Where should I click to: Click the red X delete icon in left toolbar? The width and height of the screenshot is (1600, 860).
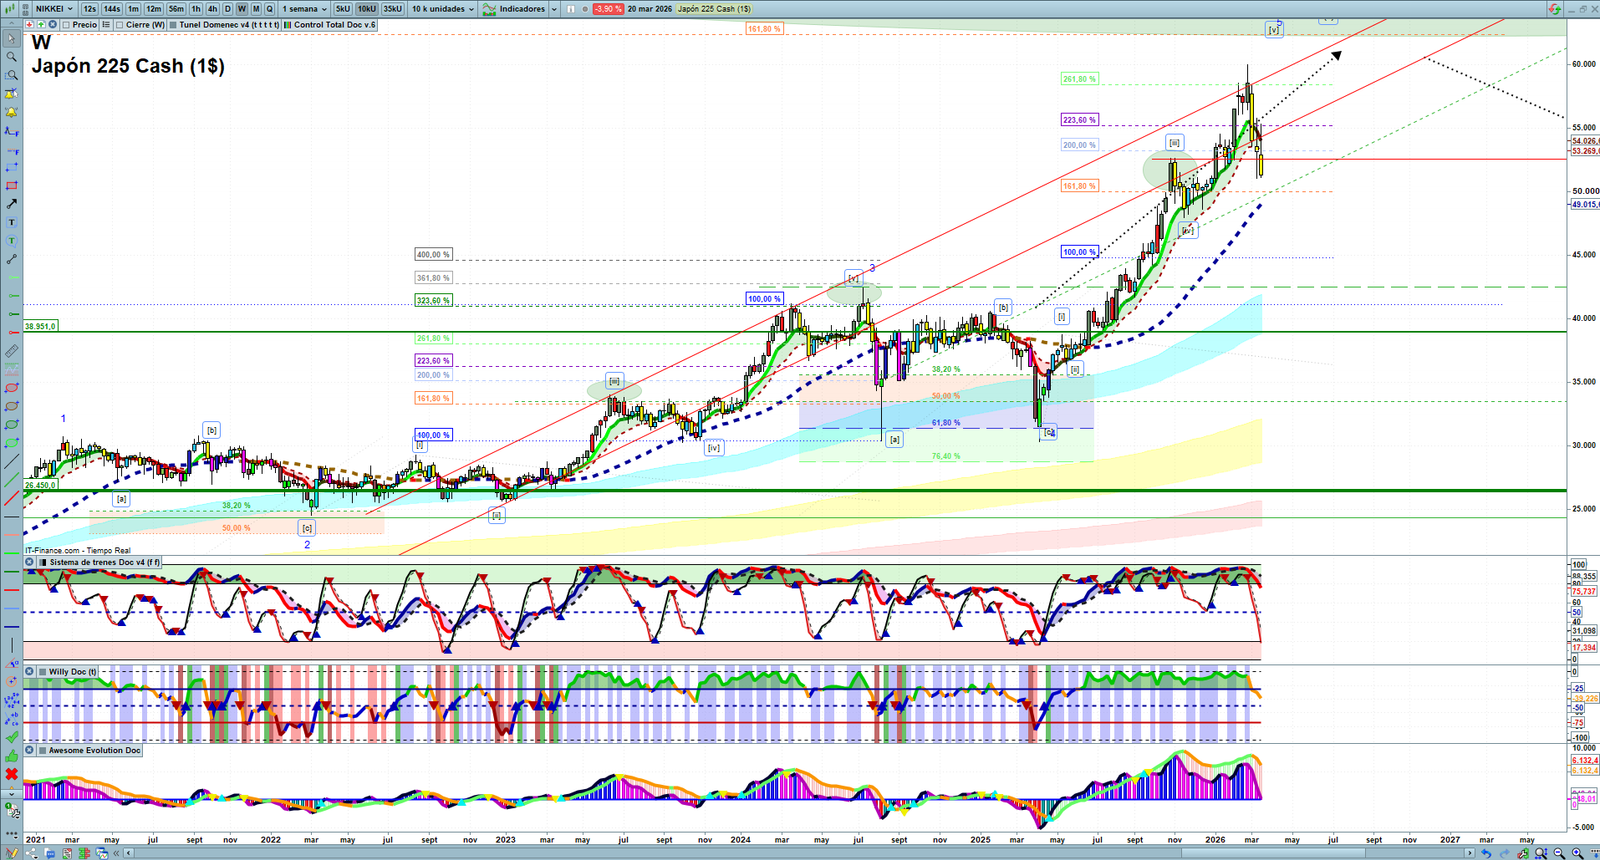pos(11,774)
